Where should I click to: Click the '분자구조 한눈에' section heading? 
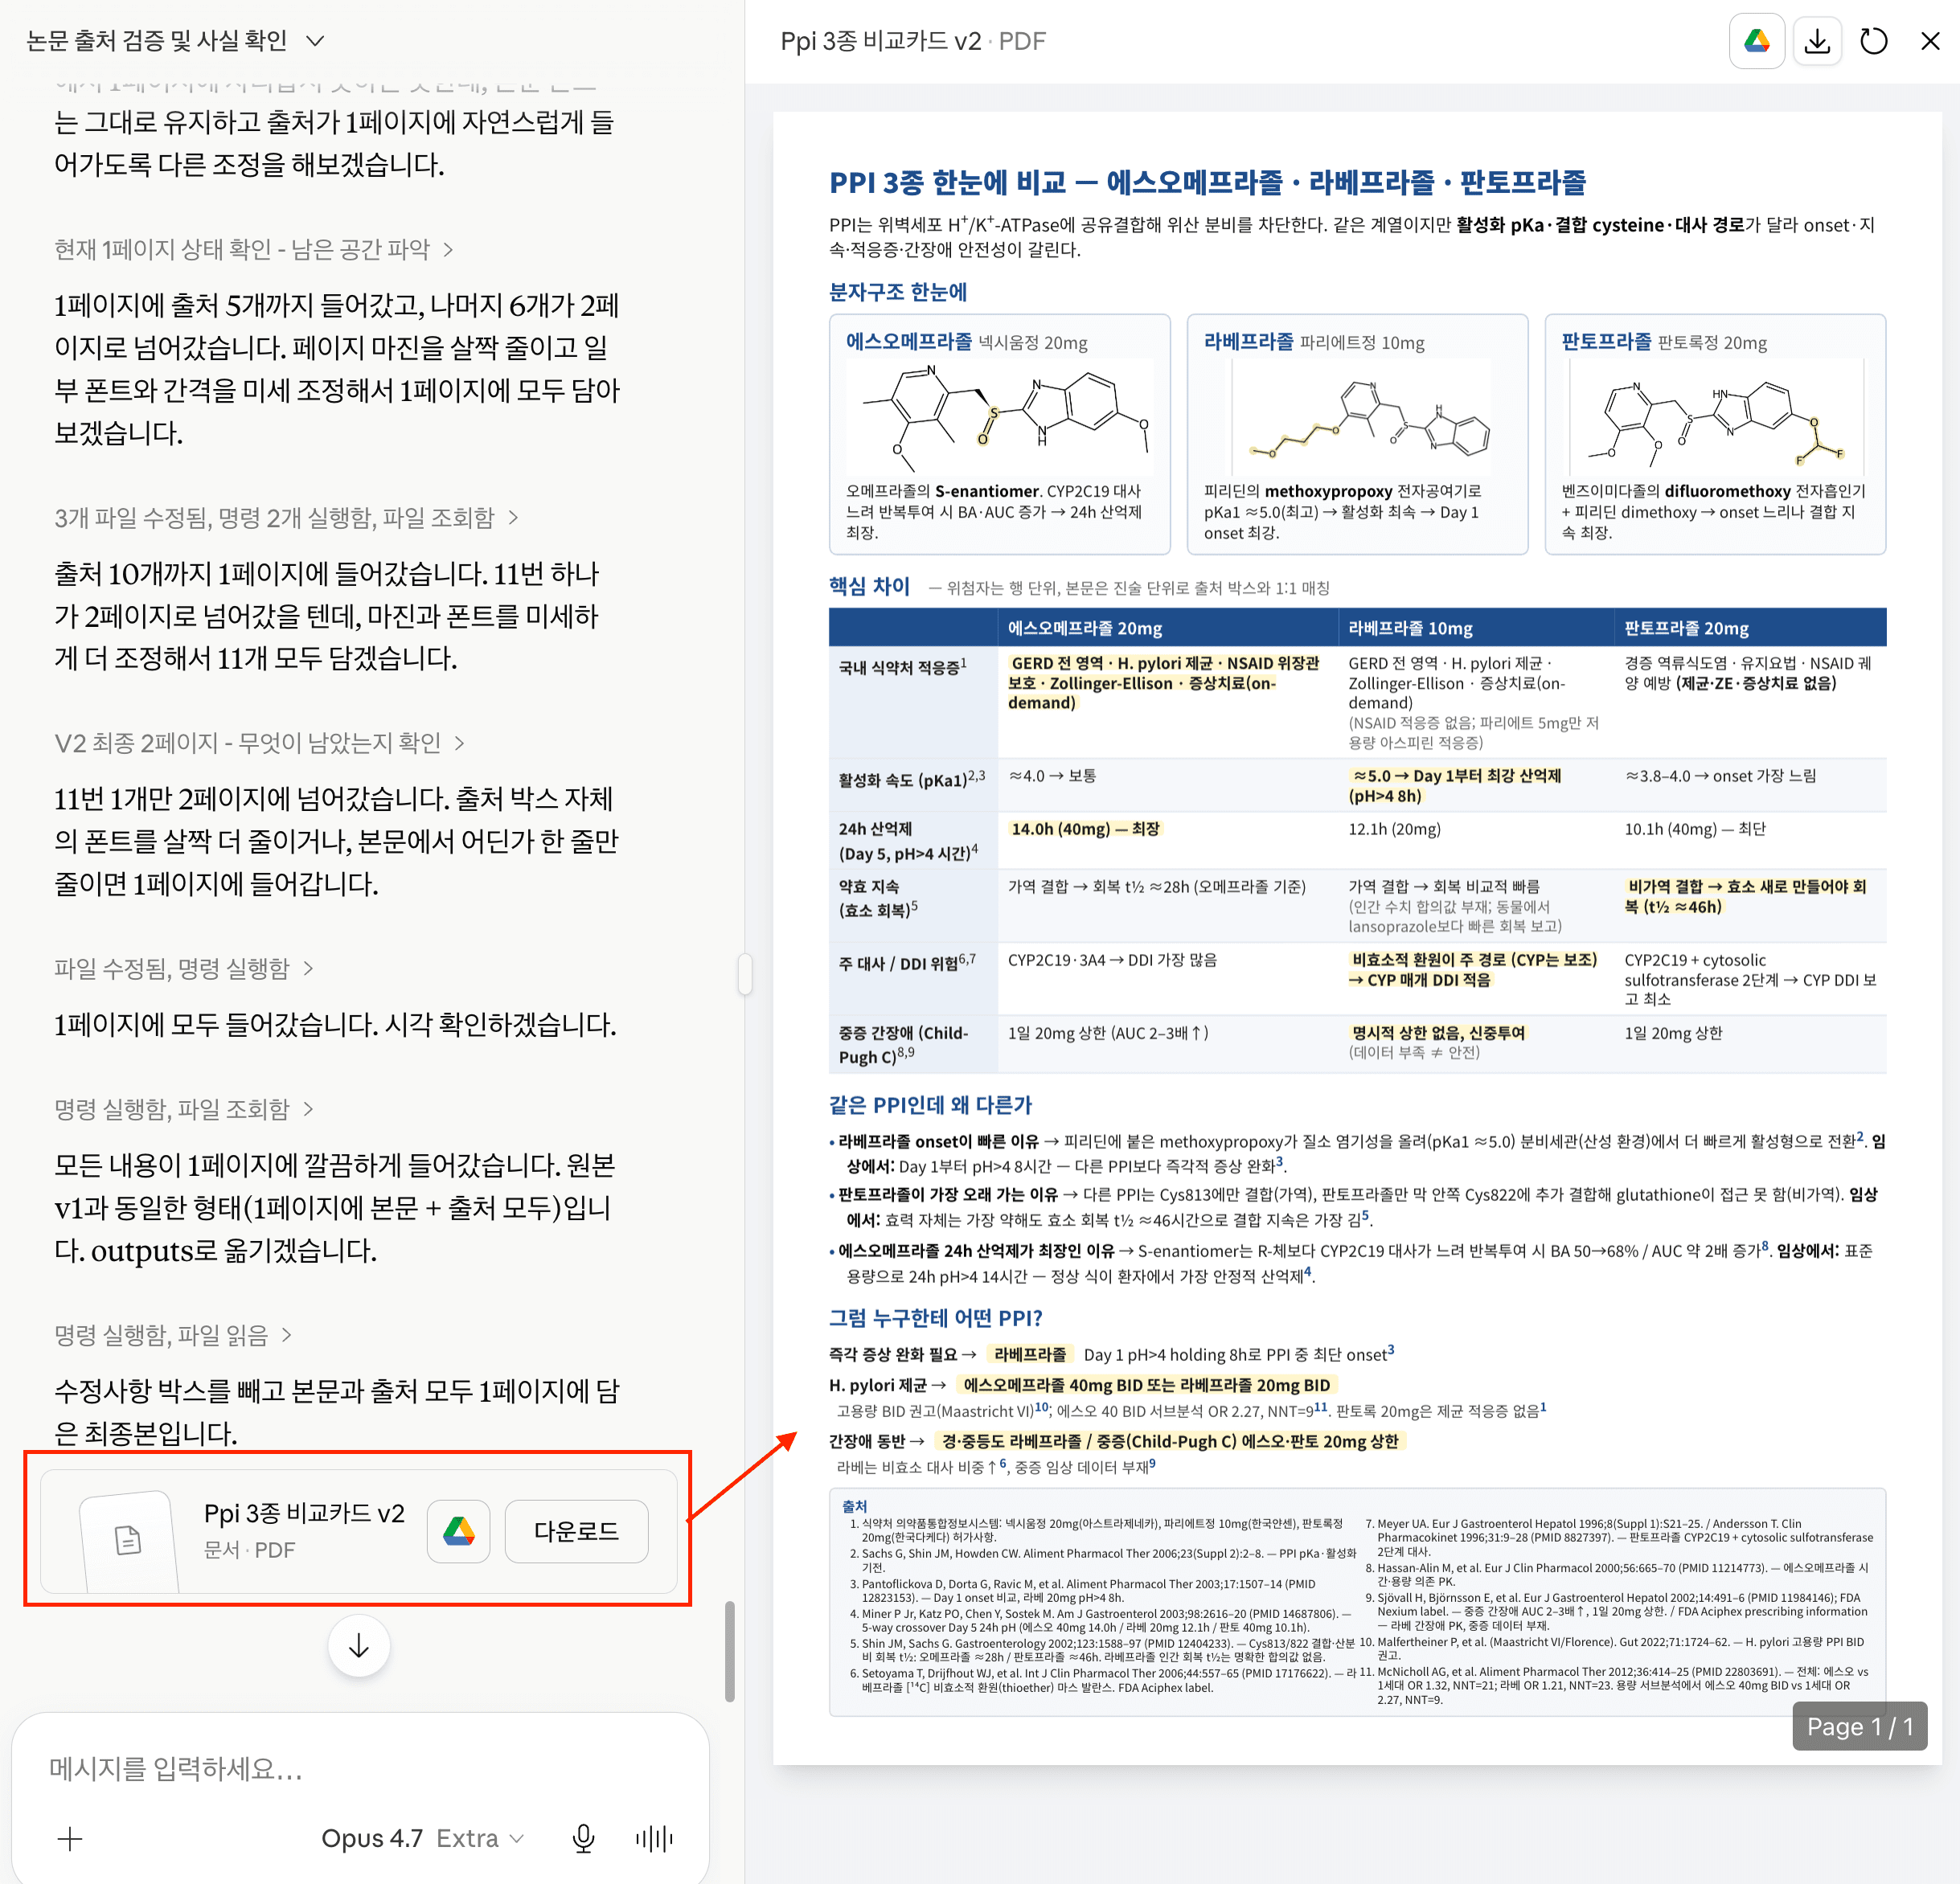tap(898, 292)
